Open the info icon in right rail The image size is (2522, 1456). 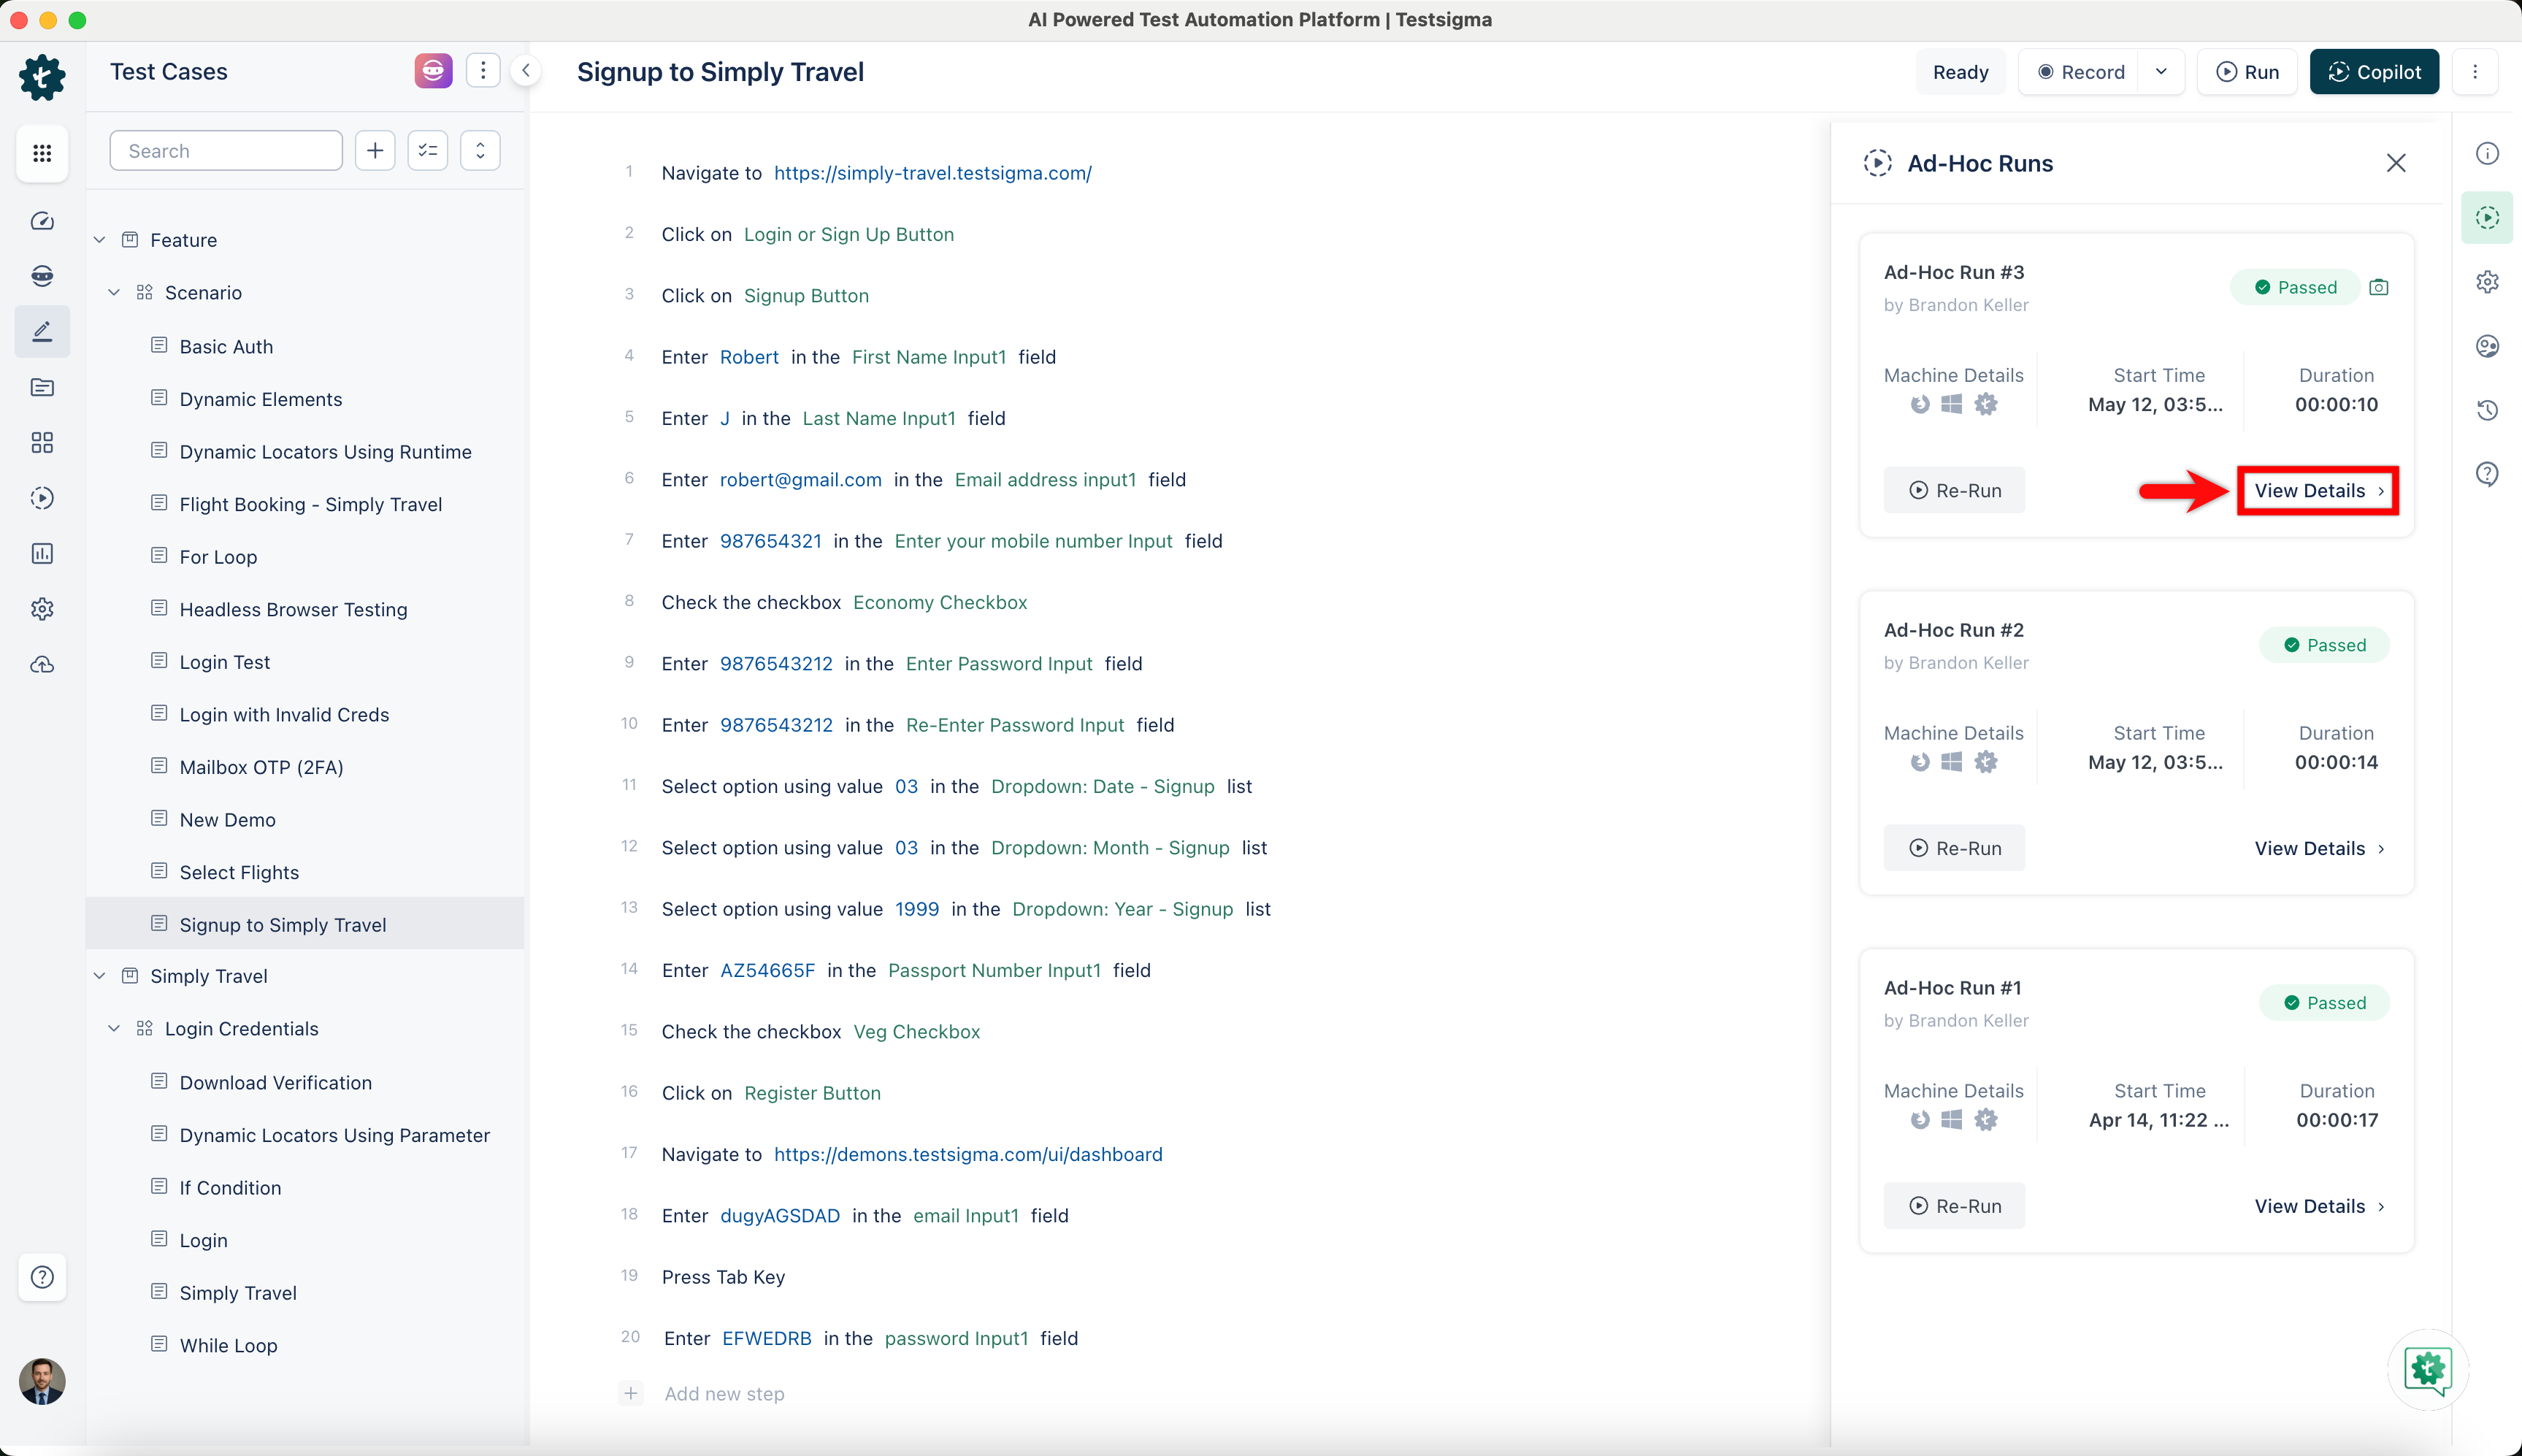[x=2487, y=153]
